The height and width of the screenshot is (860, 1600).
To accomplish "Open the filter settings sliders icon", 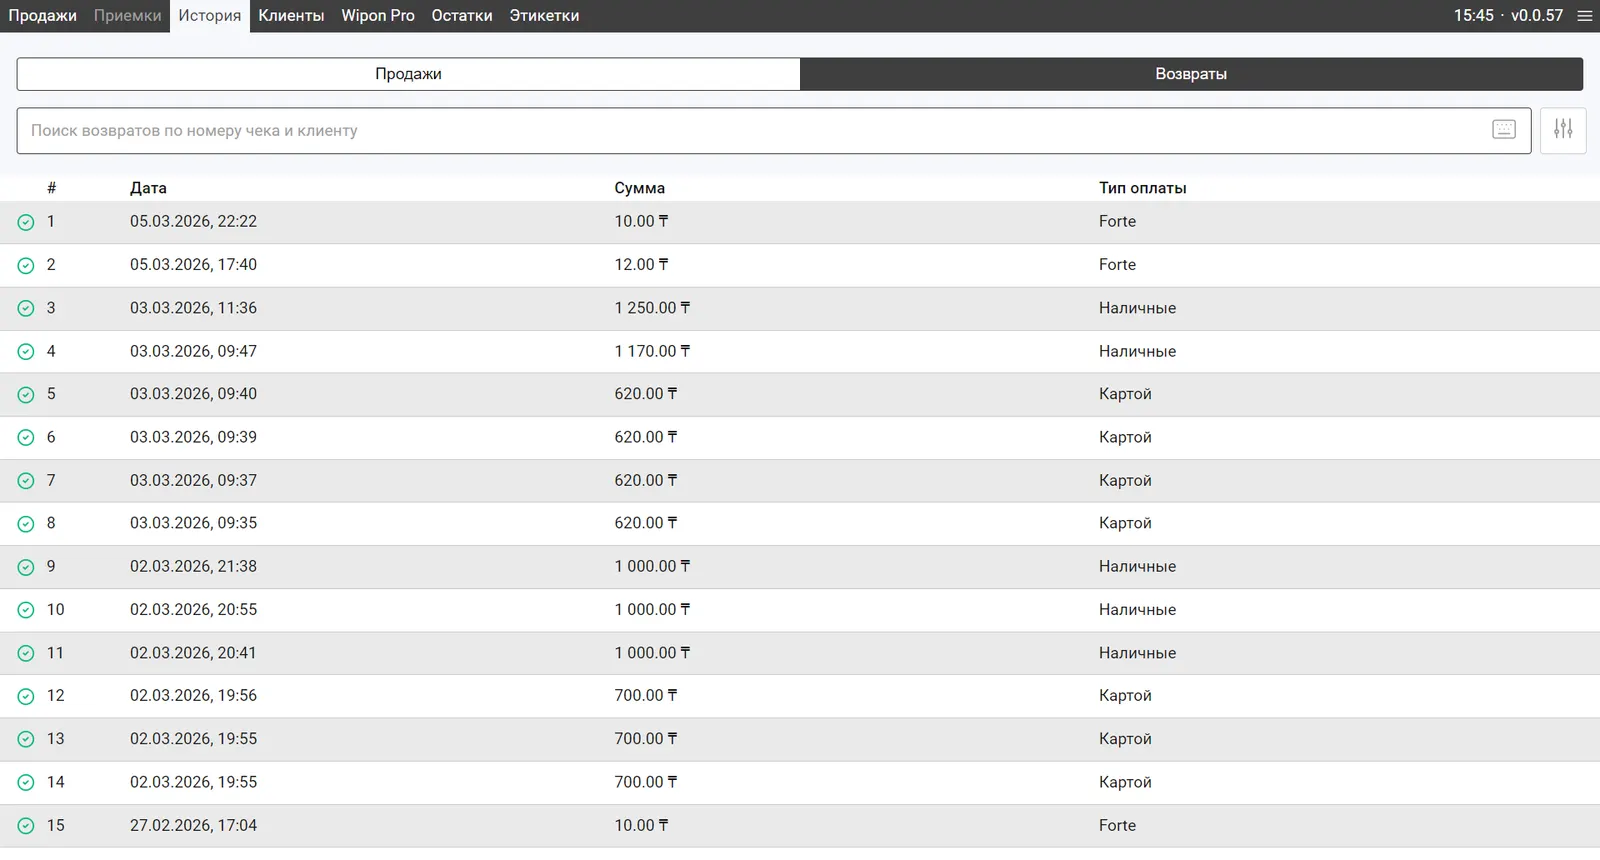I will [1563, 130].
